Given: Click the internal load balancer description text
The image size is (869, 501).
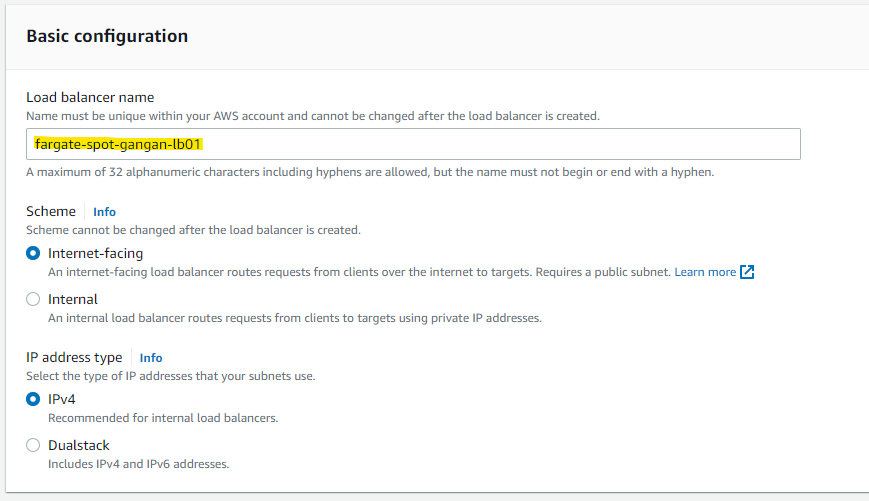Looking at the screenshot, I should [x=294, y=318].
